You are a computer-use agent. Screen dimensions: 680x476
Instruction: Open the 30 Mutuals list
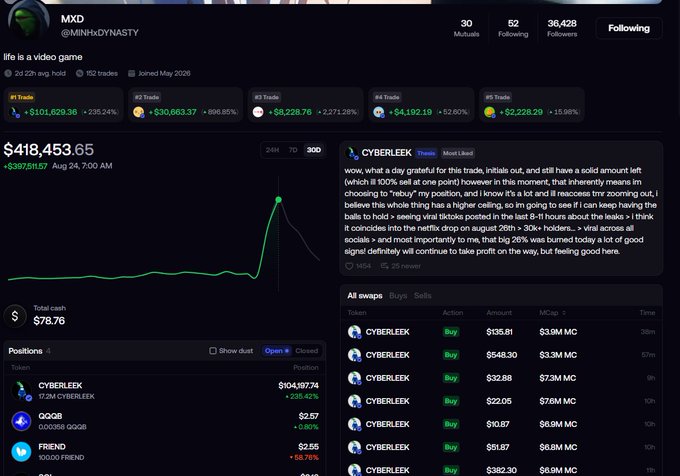point(466,28)
